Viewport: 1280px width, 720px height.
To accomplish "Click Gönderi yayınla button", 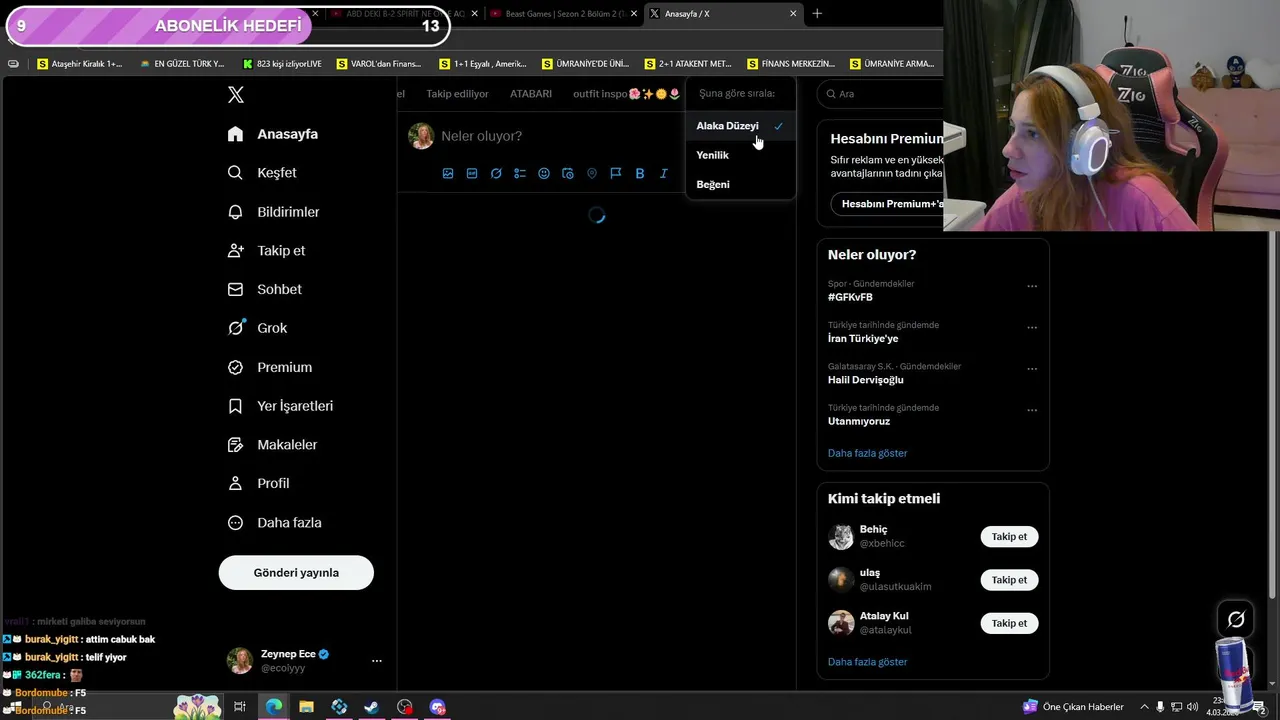I will tap(296, 573).
